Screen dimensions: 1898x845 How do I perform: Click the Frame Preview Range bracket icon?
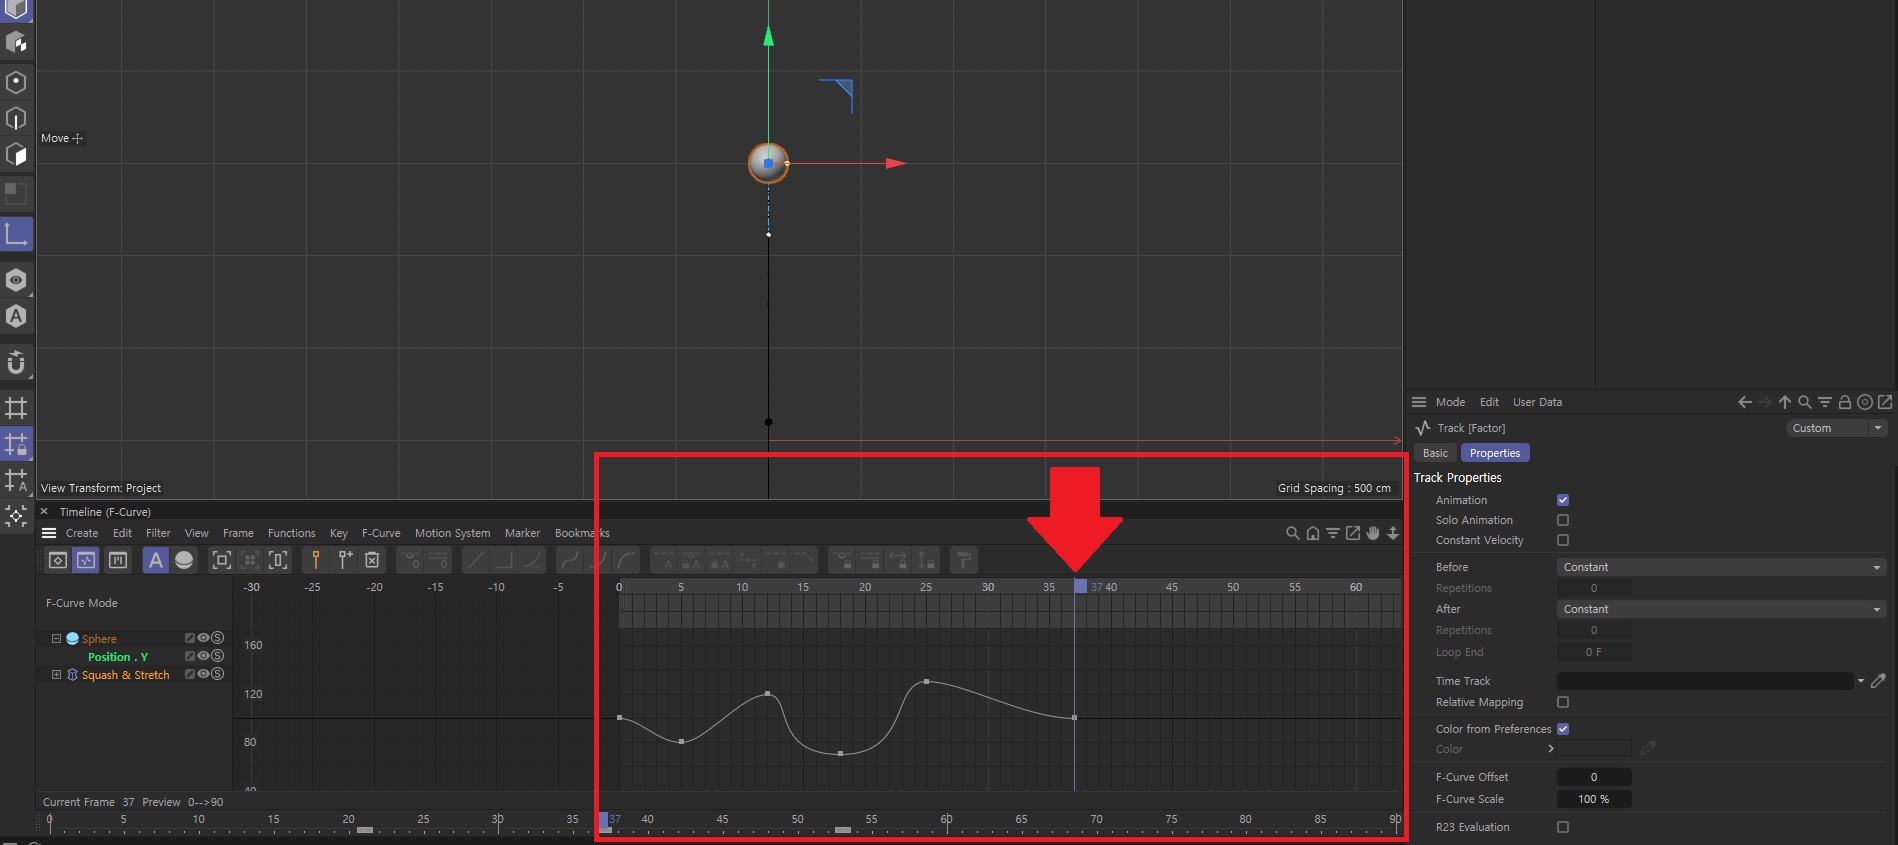[279, 560]
